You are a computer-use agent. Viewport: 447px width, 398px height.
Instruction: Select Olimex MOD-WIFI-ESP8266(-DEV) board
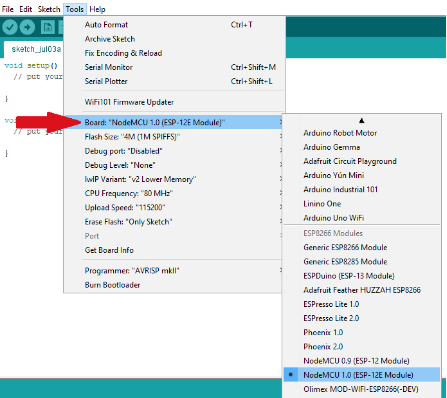[362, 389]
